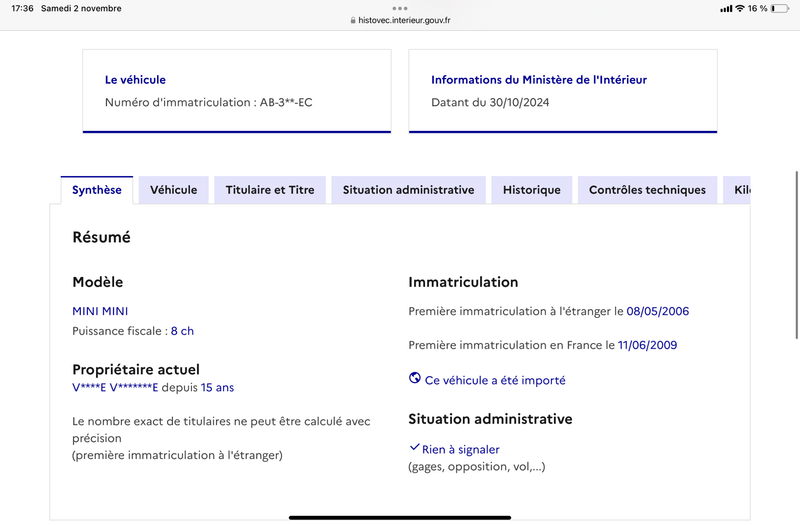Click the Rien à signaler text

pos(461,449)
